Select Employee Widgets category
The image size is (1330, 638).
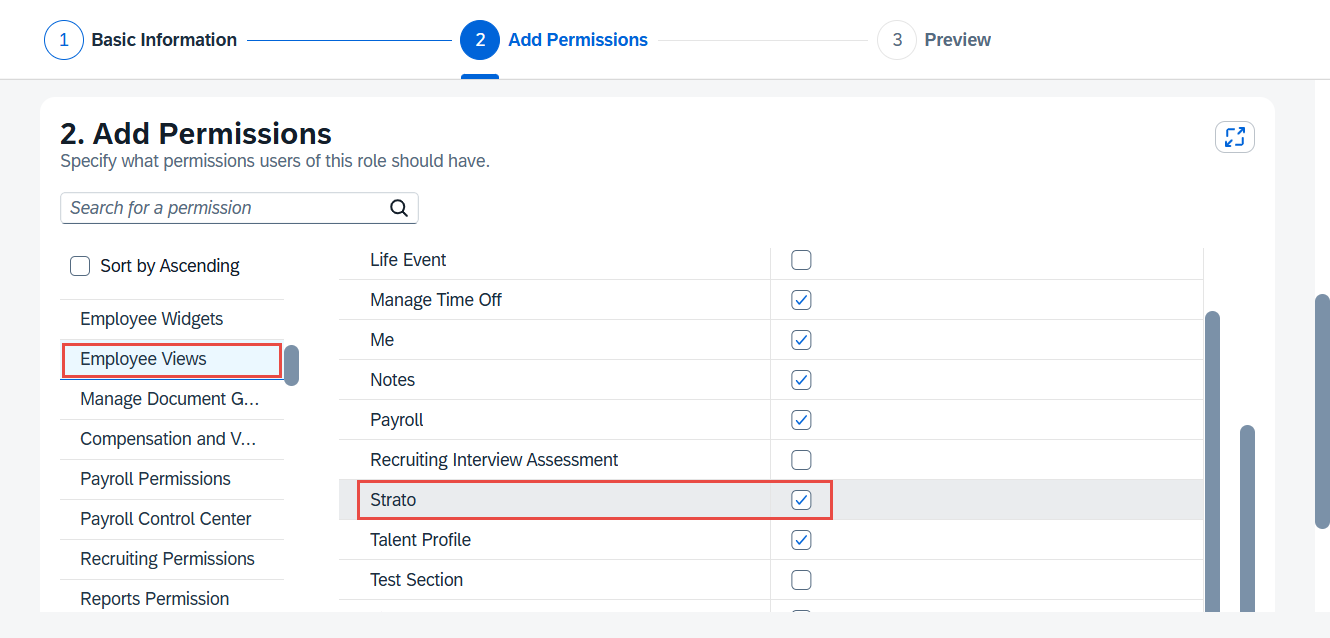[x=152, y=319]
